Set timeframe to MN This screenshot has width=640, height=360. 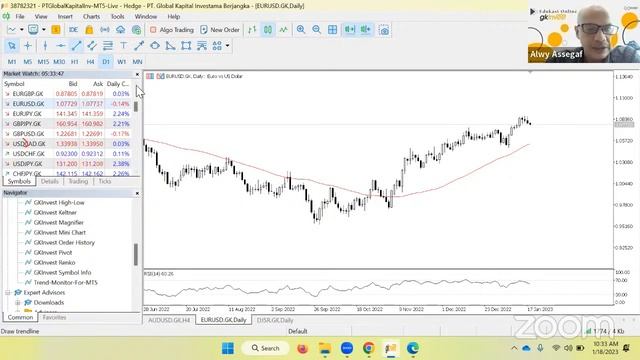tap(137, 62)
